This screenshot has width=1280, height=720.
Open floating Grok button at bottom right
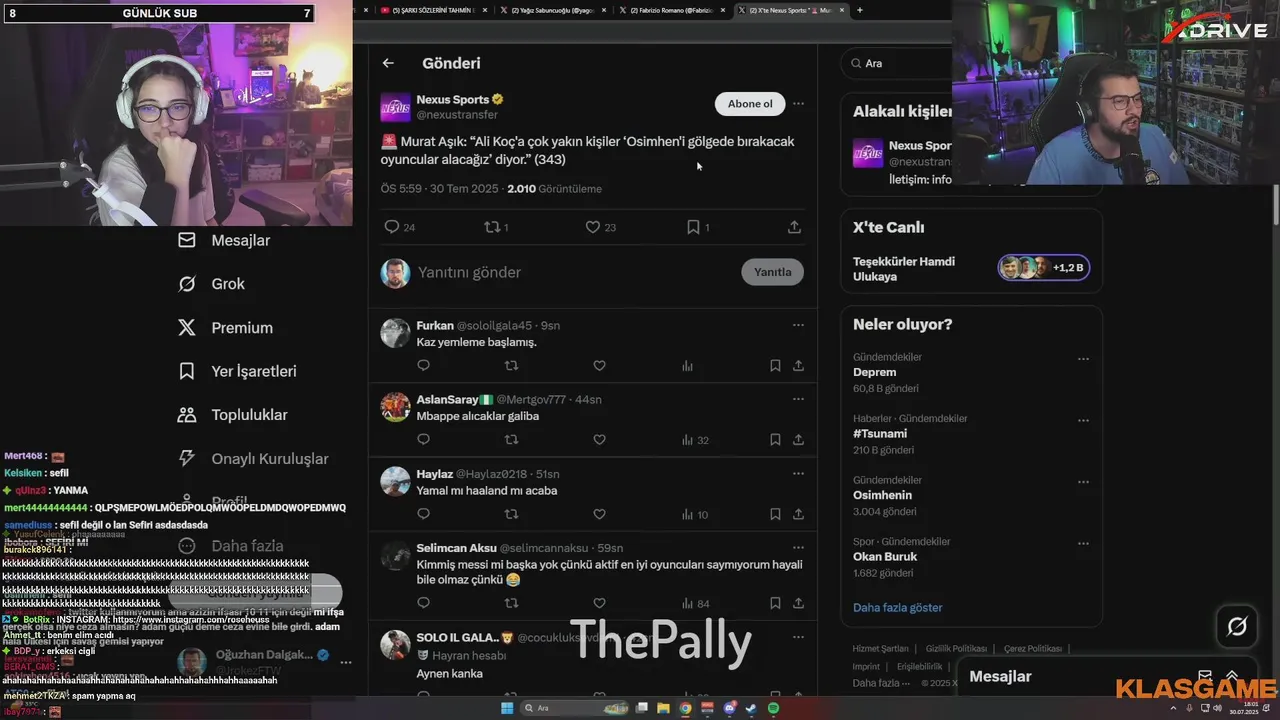1237,627
